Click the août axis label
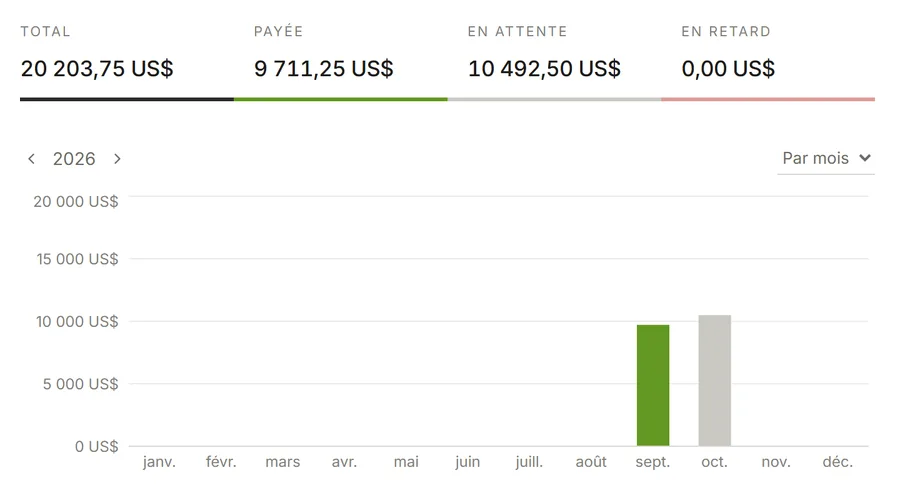The image size is (900, 500). [x=591, y=462]
